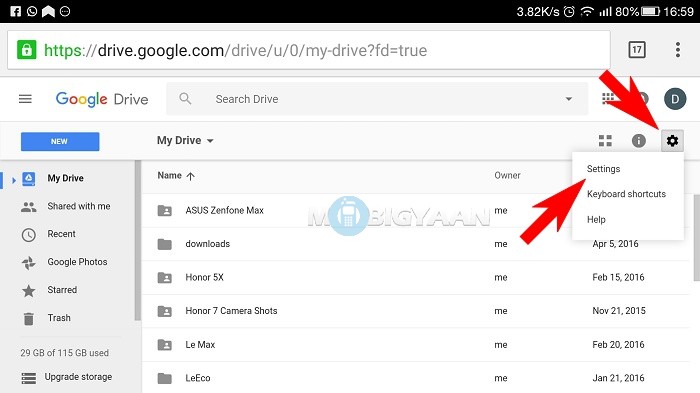Click the Honor 7 Camera Shots folder icon
700x393 pixels.
[x=164, y=311]
